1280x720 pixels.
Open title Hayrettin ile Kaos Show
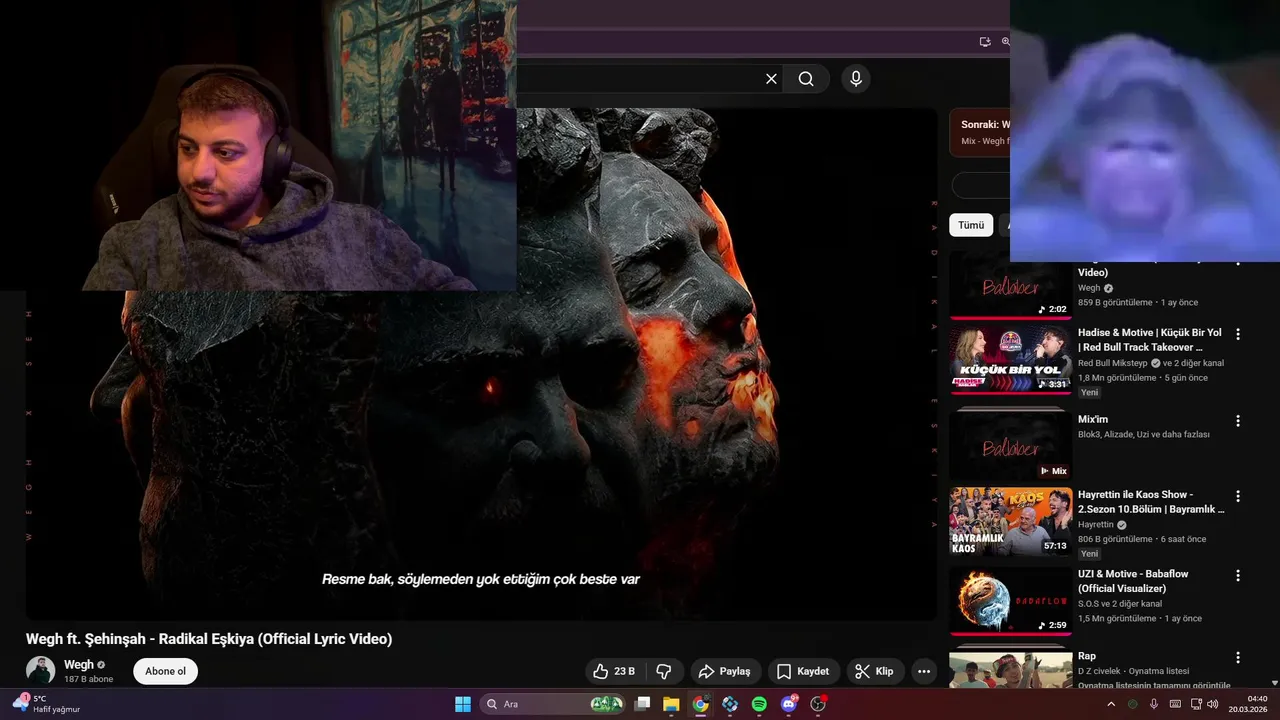point(1151,502)
